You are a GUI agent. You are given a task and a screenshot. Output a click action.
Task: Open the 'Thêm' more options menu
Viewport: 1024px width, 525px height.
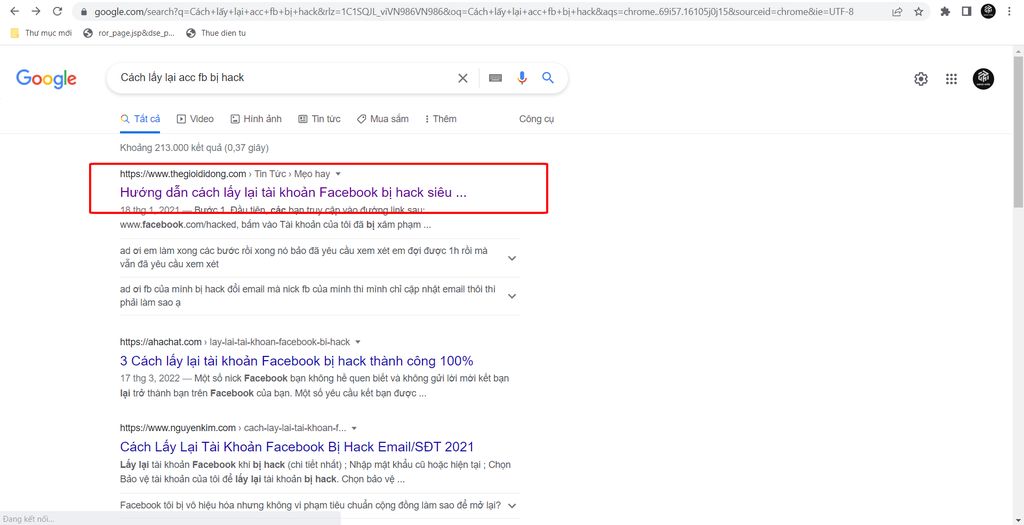(x=441, y=119)
